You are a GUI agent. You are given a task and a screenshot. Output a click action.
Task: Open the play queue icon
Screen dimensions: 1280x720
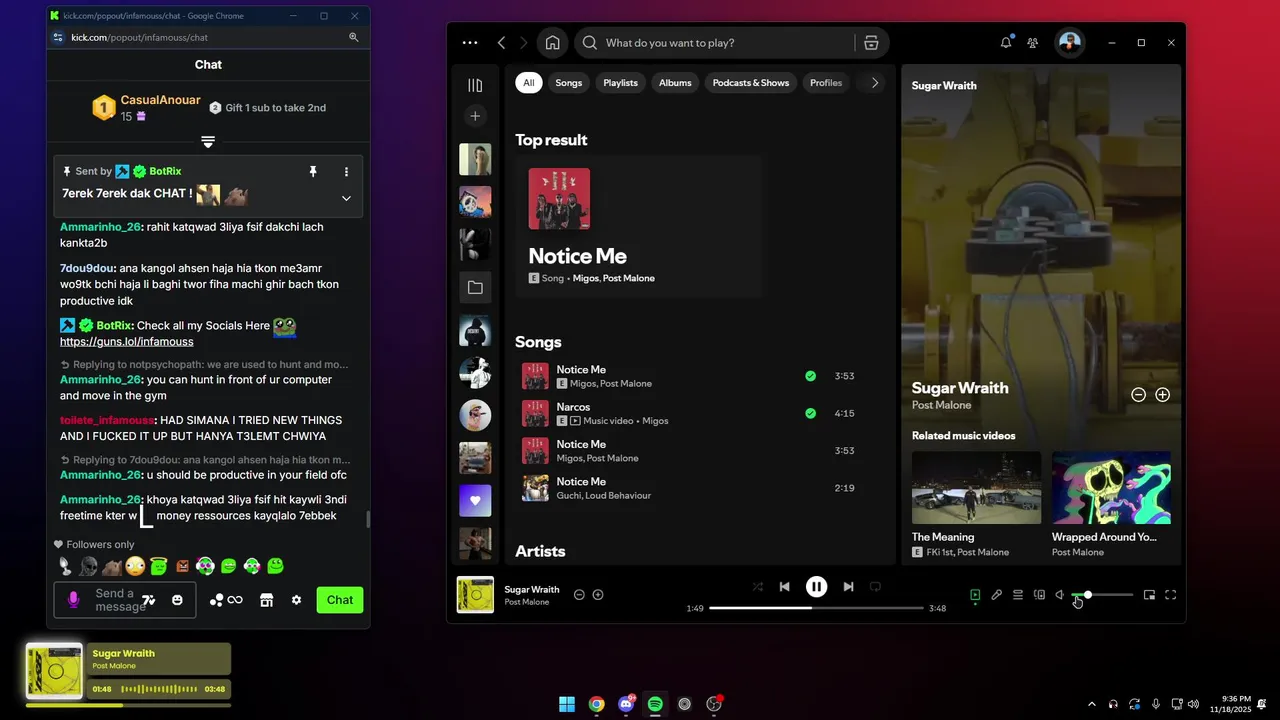coord(1018,595)
